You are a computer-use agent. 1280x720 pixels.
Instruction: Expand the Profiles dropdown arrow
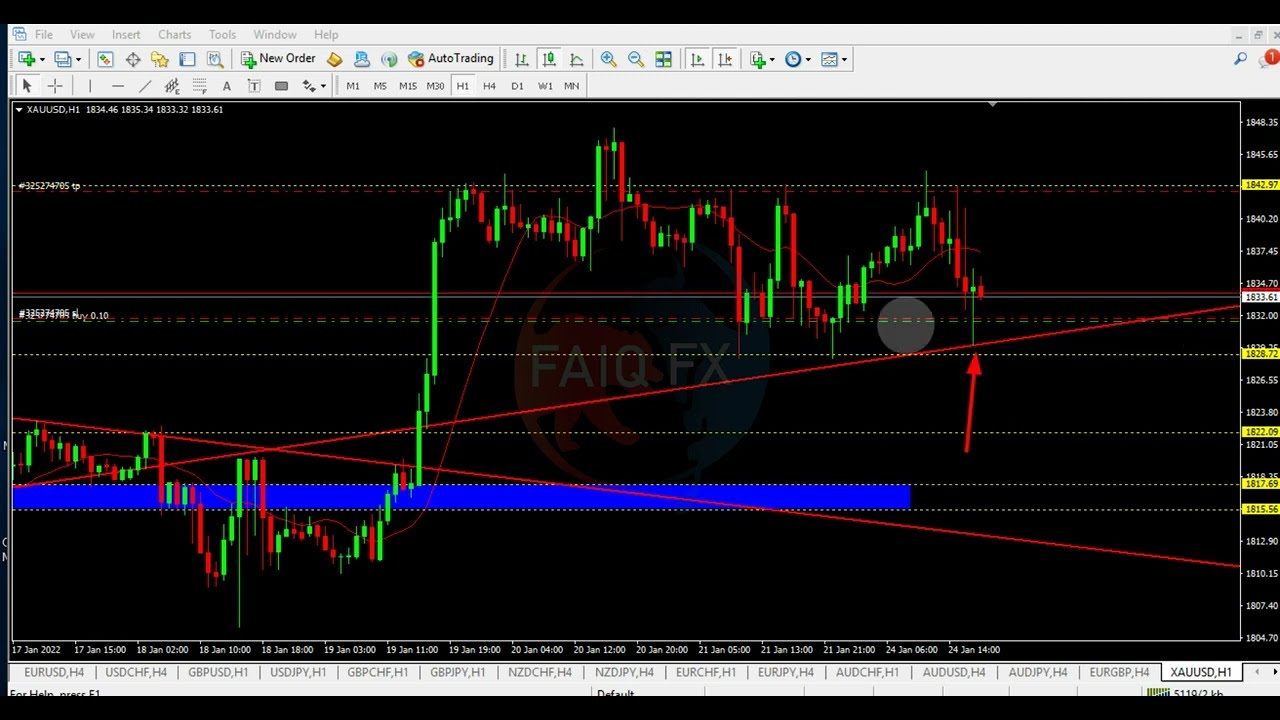point(78,60)
